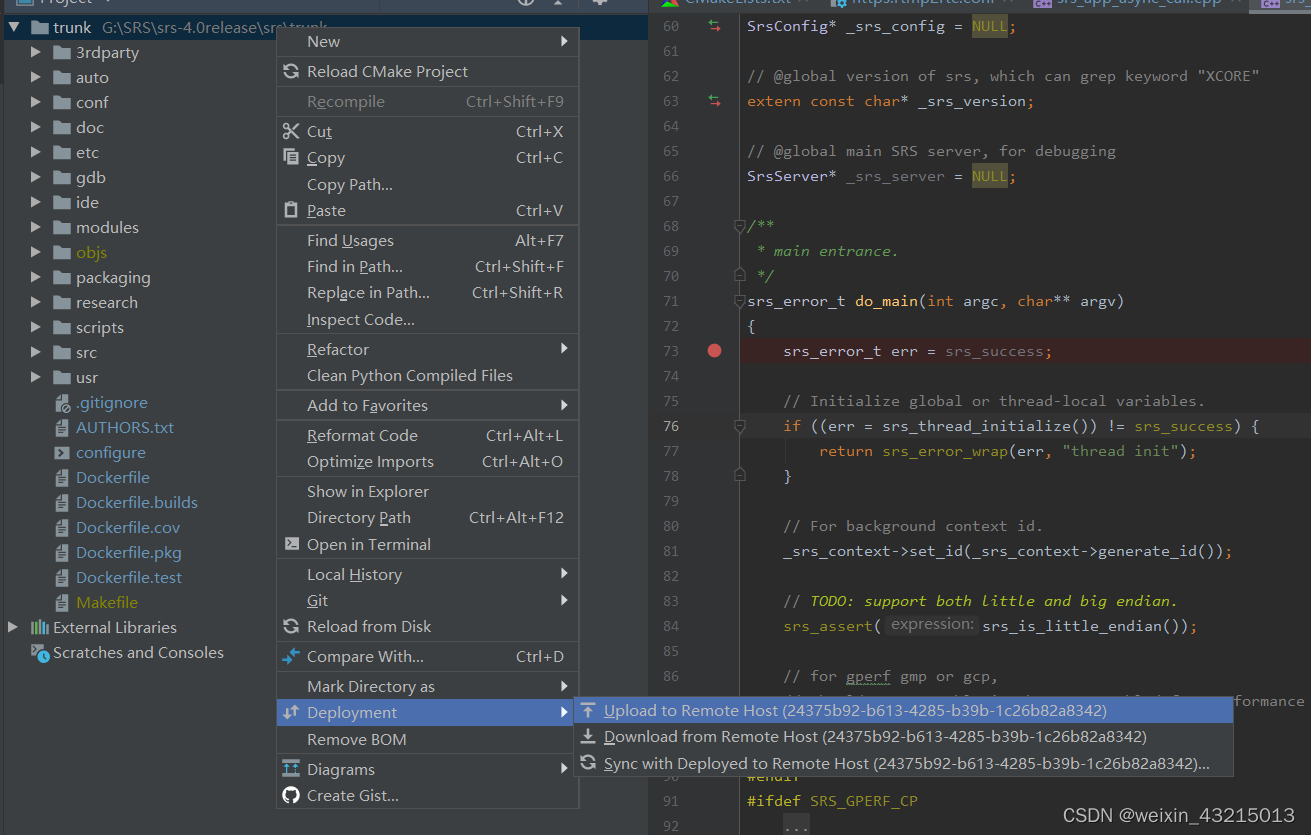
Task: Select the Dockerfile.builds file
Action: [x=137, y=502]
